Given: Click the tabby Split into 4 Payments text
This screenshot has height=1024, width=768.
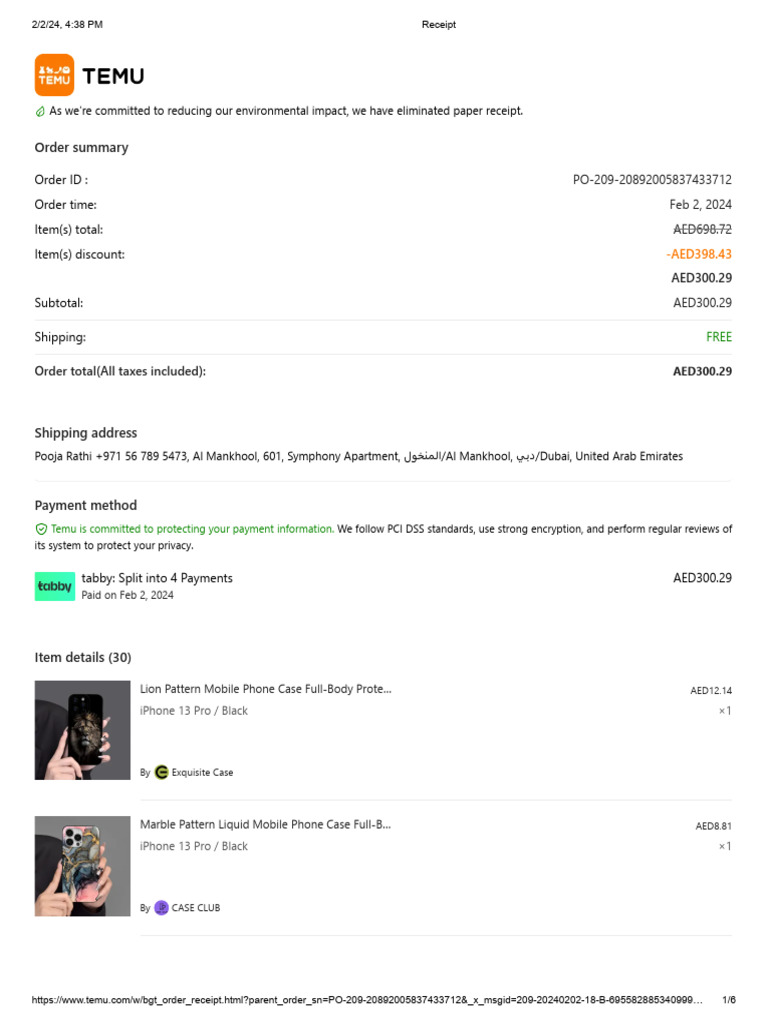Looking at the screenshot, I should click(157, 578).
